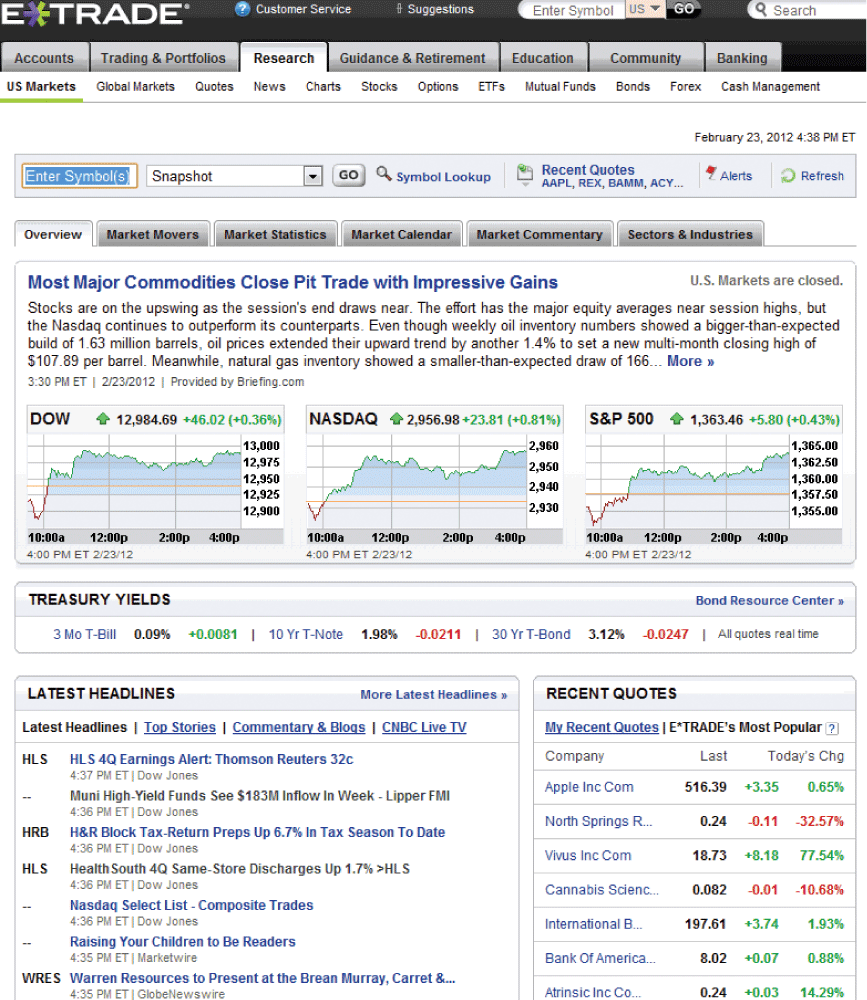867x1000 pixels.
Task: Click the Alerts flag icon
Action: (x=711, y=172)
